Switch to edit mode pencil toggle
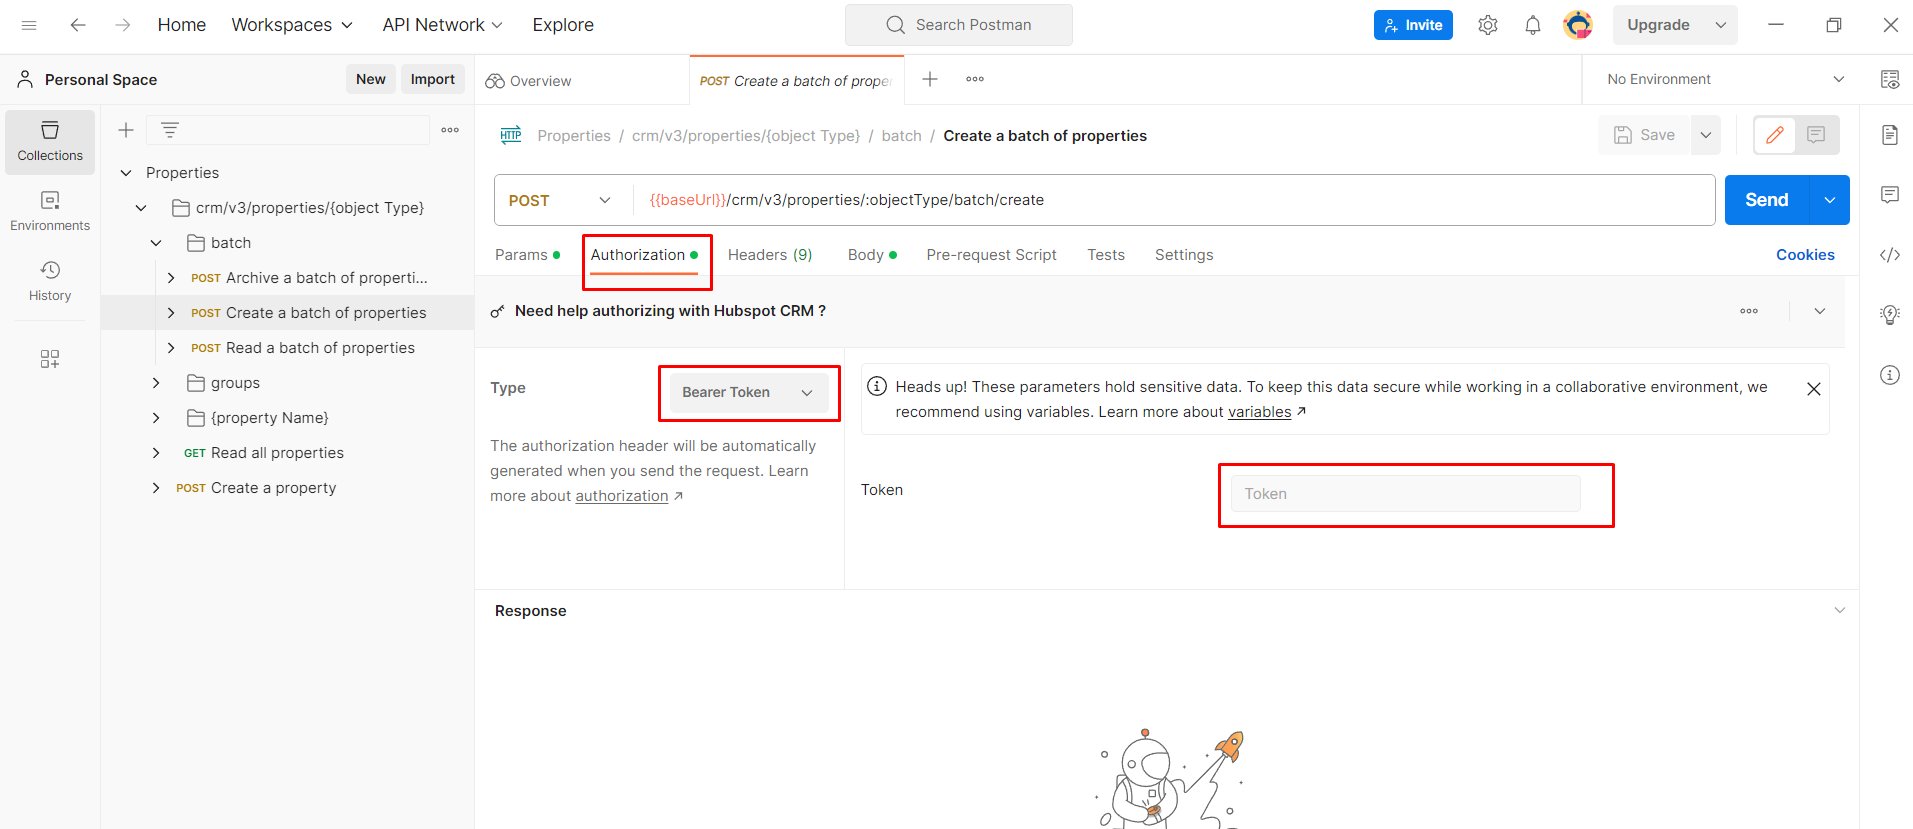This screenshot has width=1913, height=829. 1775,135
